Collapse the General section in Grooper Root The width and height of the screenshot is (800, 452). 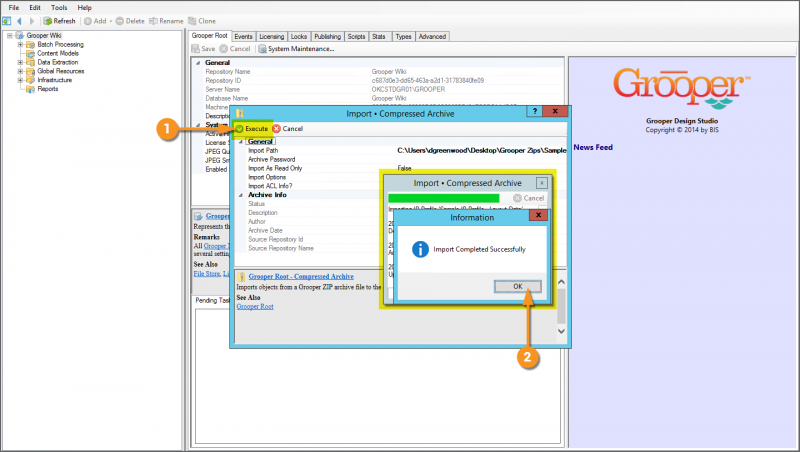[x=198, y=63]
